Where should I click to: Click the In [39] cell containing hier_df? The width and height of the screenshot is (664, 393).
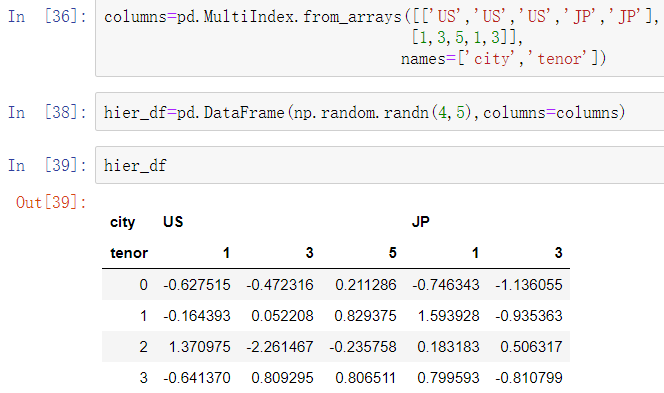coord(380,165)
